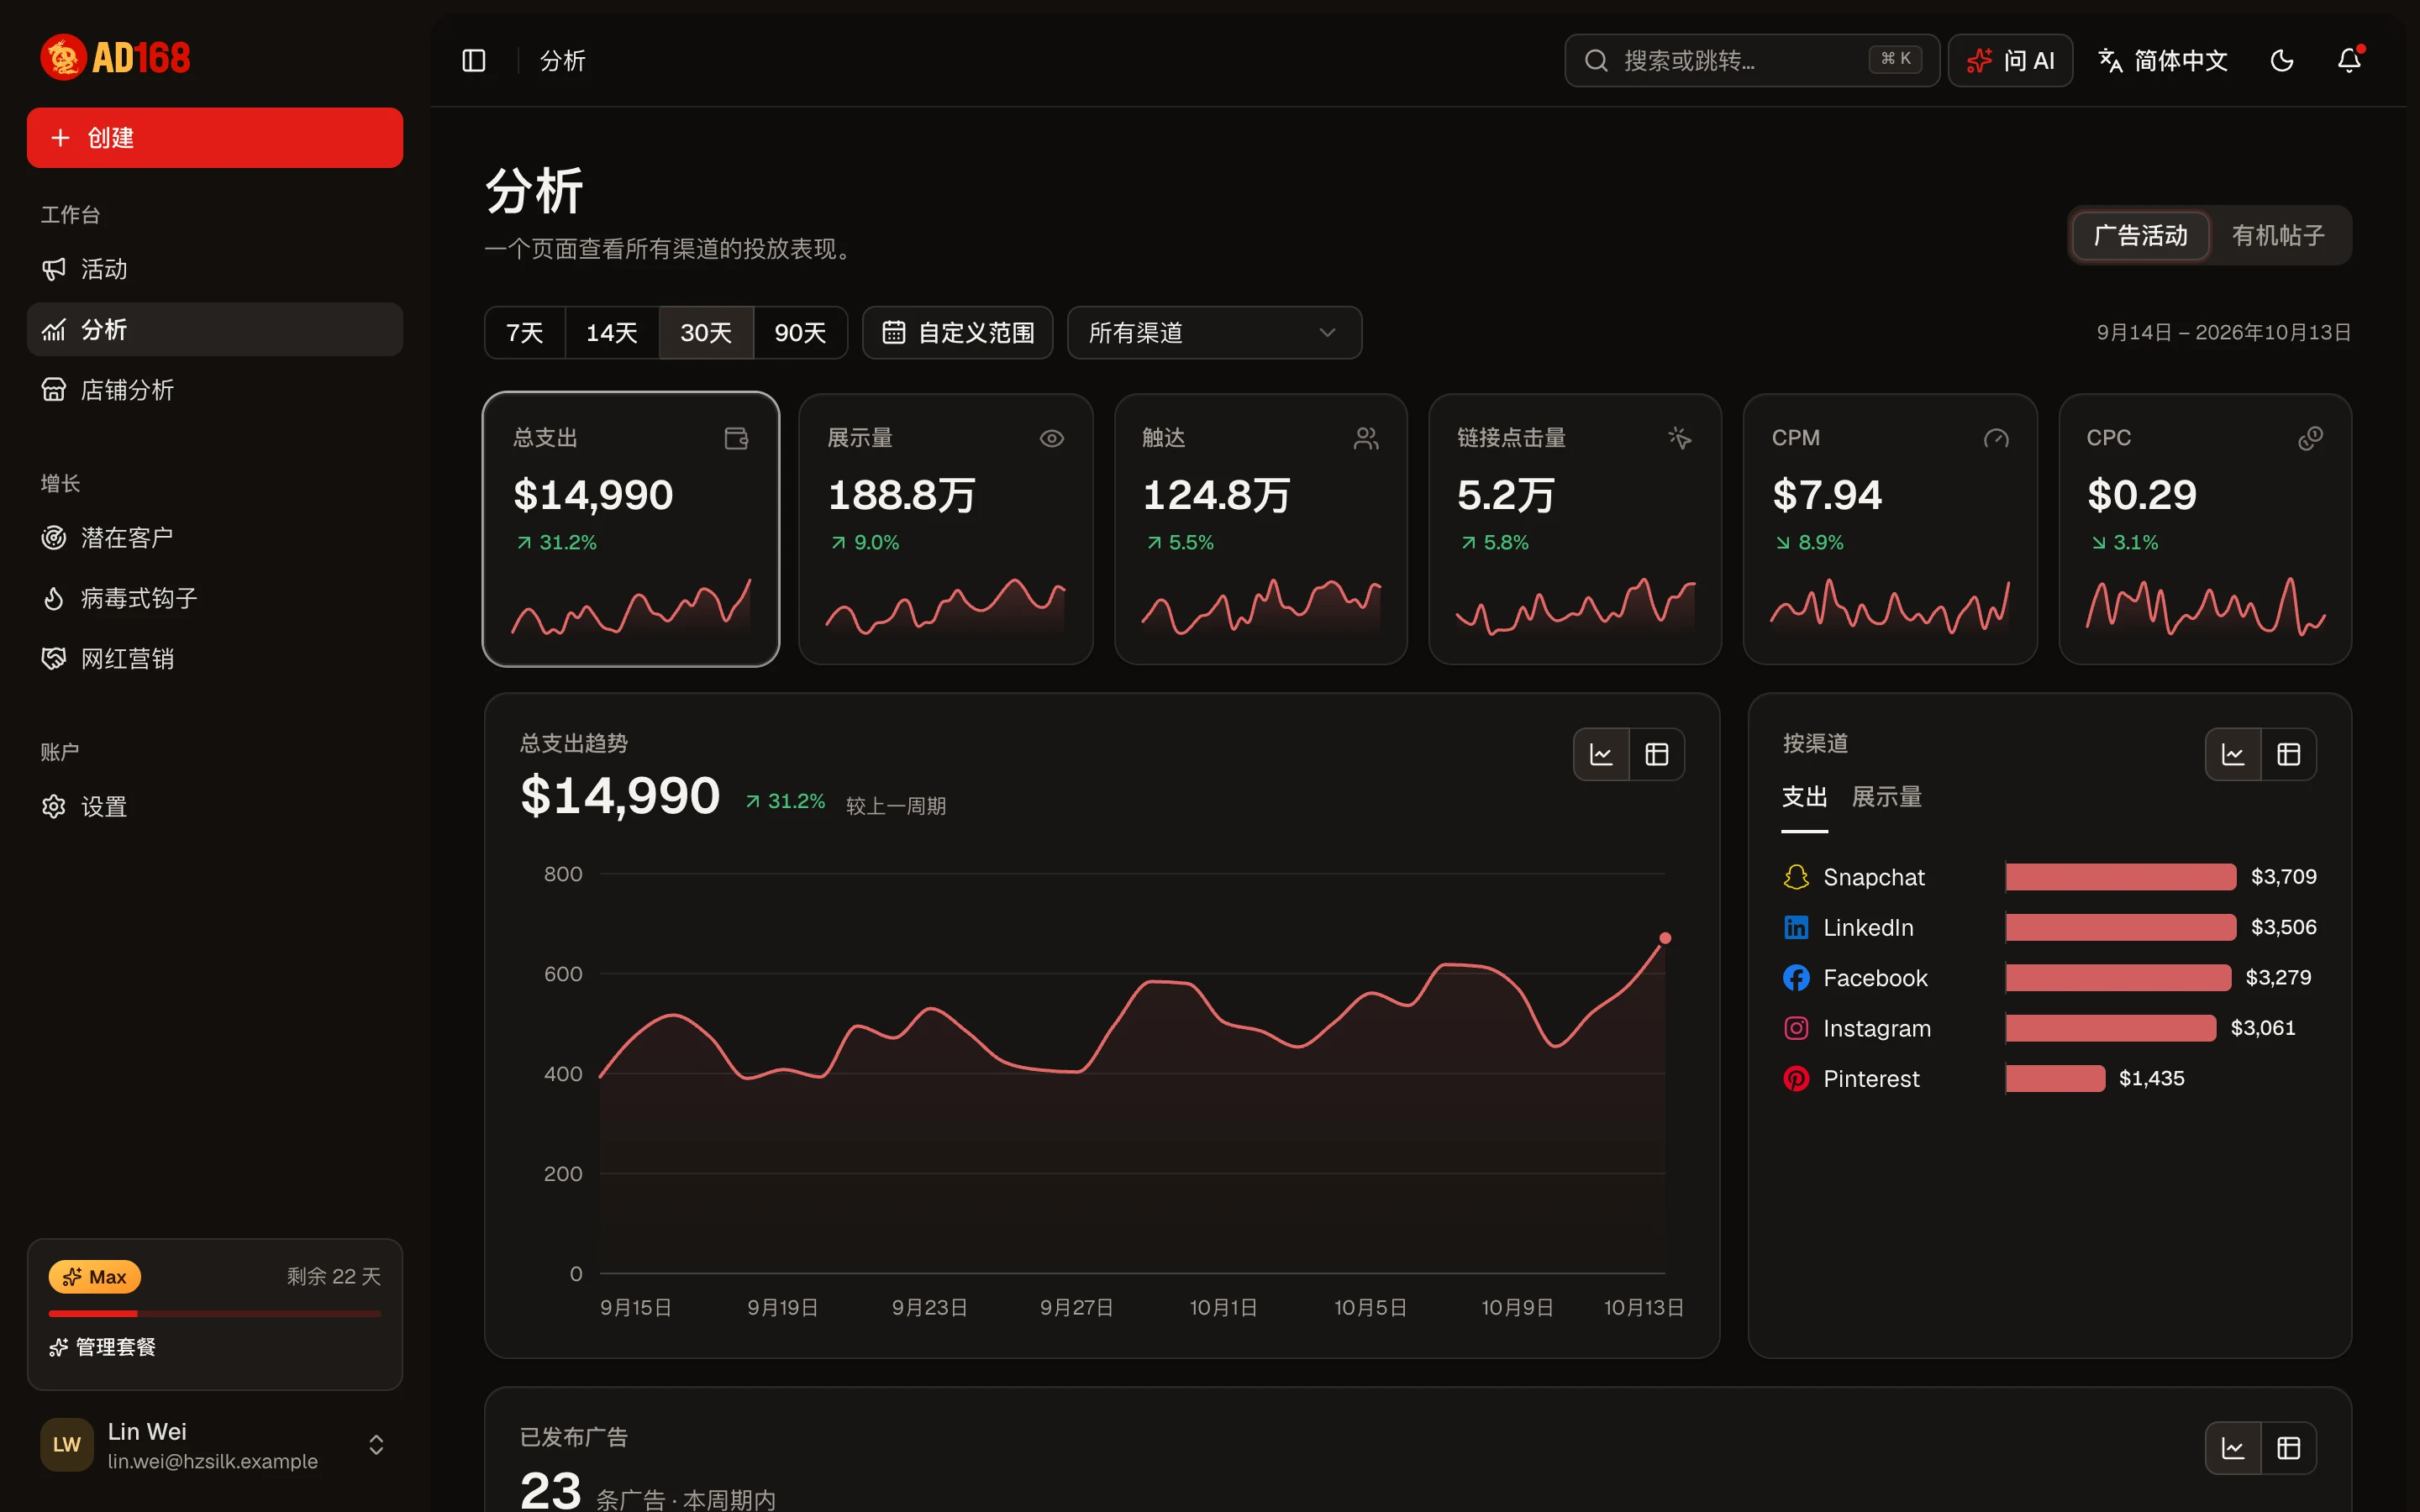The image size is (2420, 1512).
Task: Open 网红营销 in the sidebar
Action: 215,659
